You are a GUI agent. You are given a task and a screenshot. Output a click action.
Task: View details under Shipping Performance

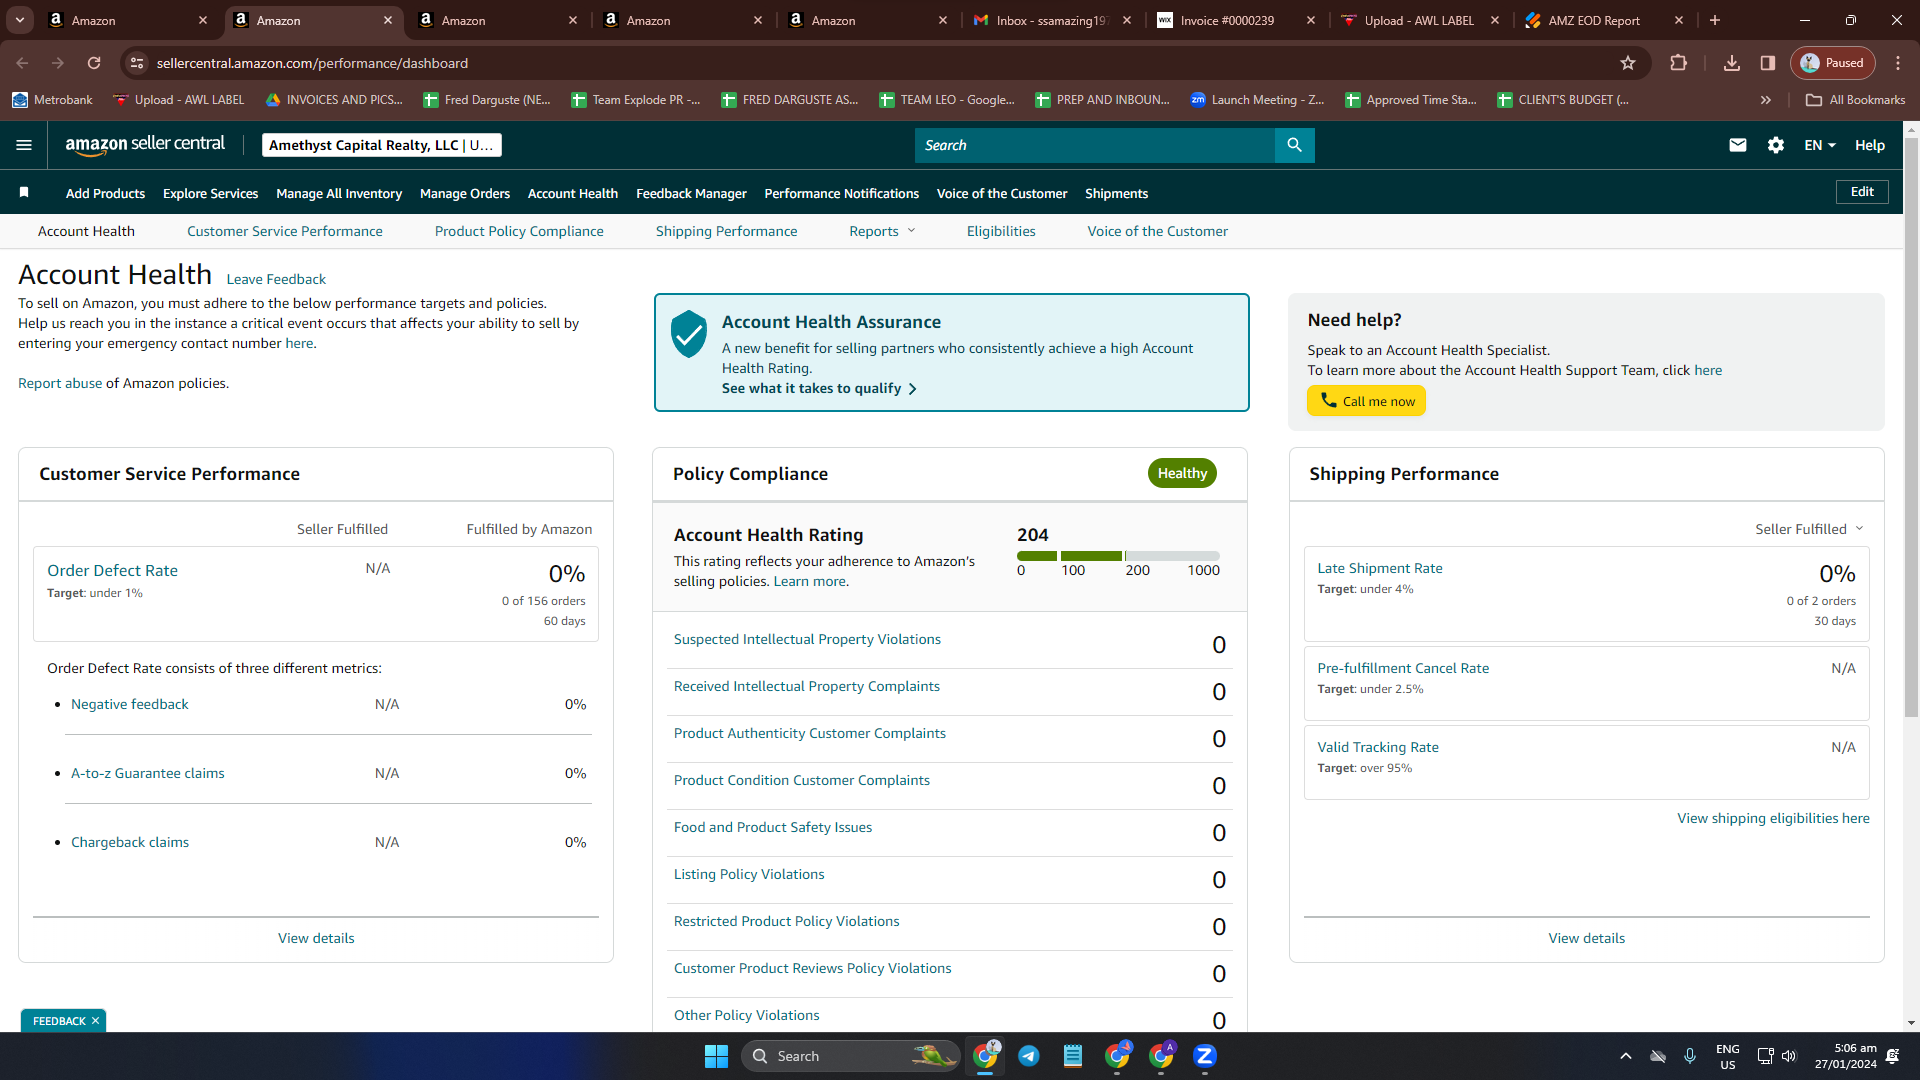point(1586,938)
